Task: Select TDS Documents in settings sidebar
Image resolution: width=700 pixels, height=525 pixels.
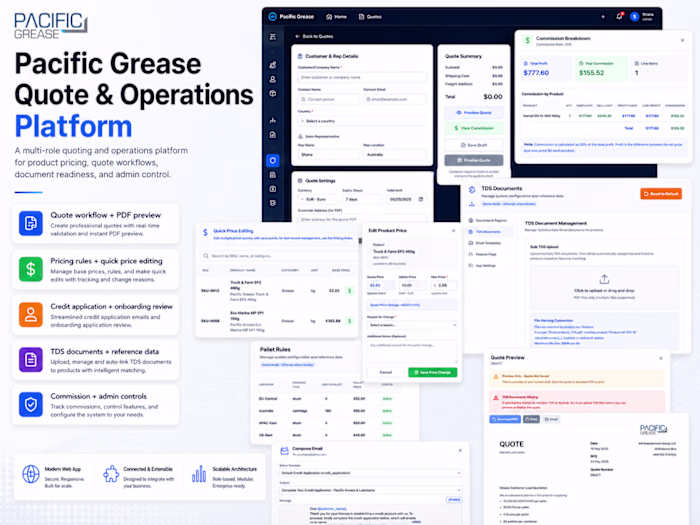Action: 488,232
